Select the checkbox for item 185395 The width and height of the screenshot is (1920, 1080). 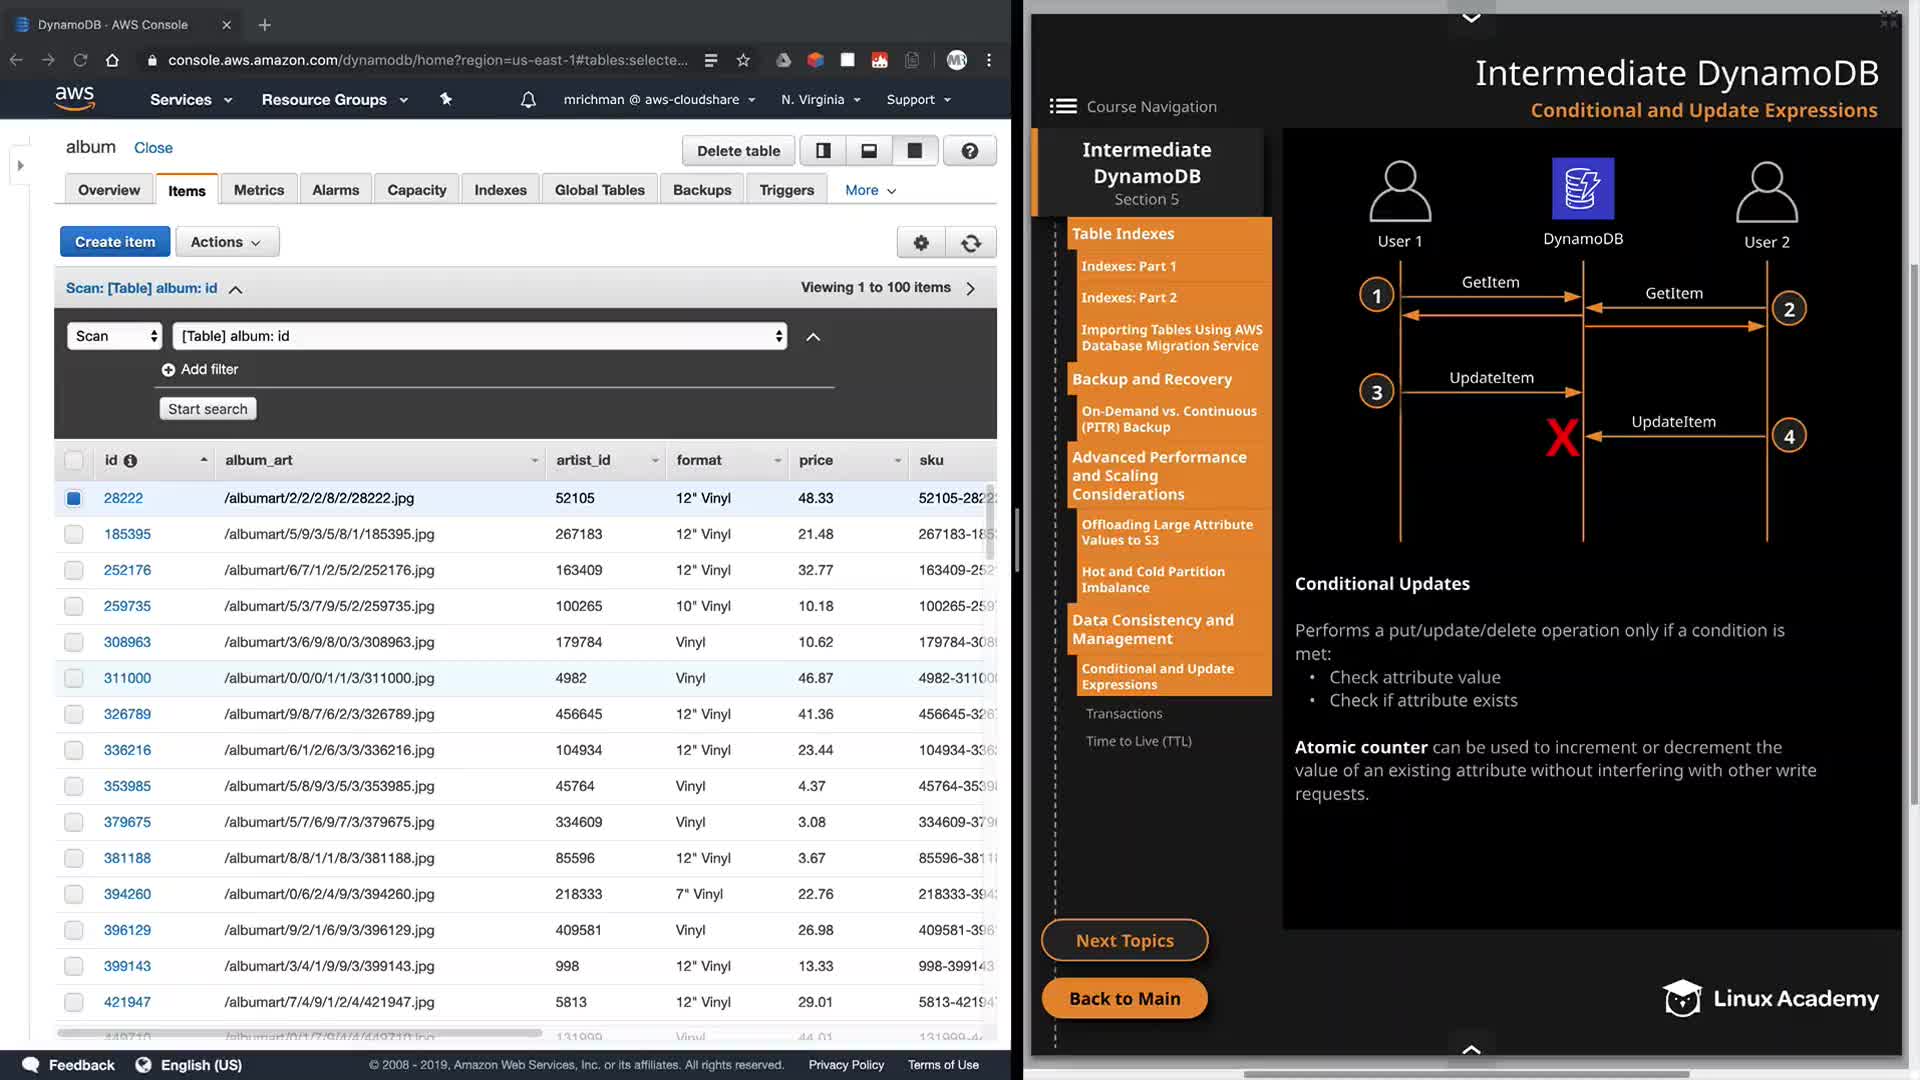74,534
